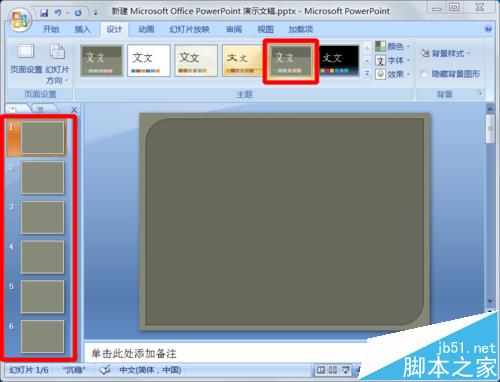Apply the first gray-olive theme thumbnail

(x=102, y=60)
